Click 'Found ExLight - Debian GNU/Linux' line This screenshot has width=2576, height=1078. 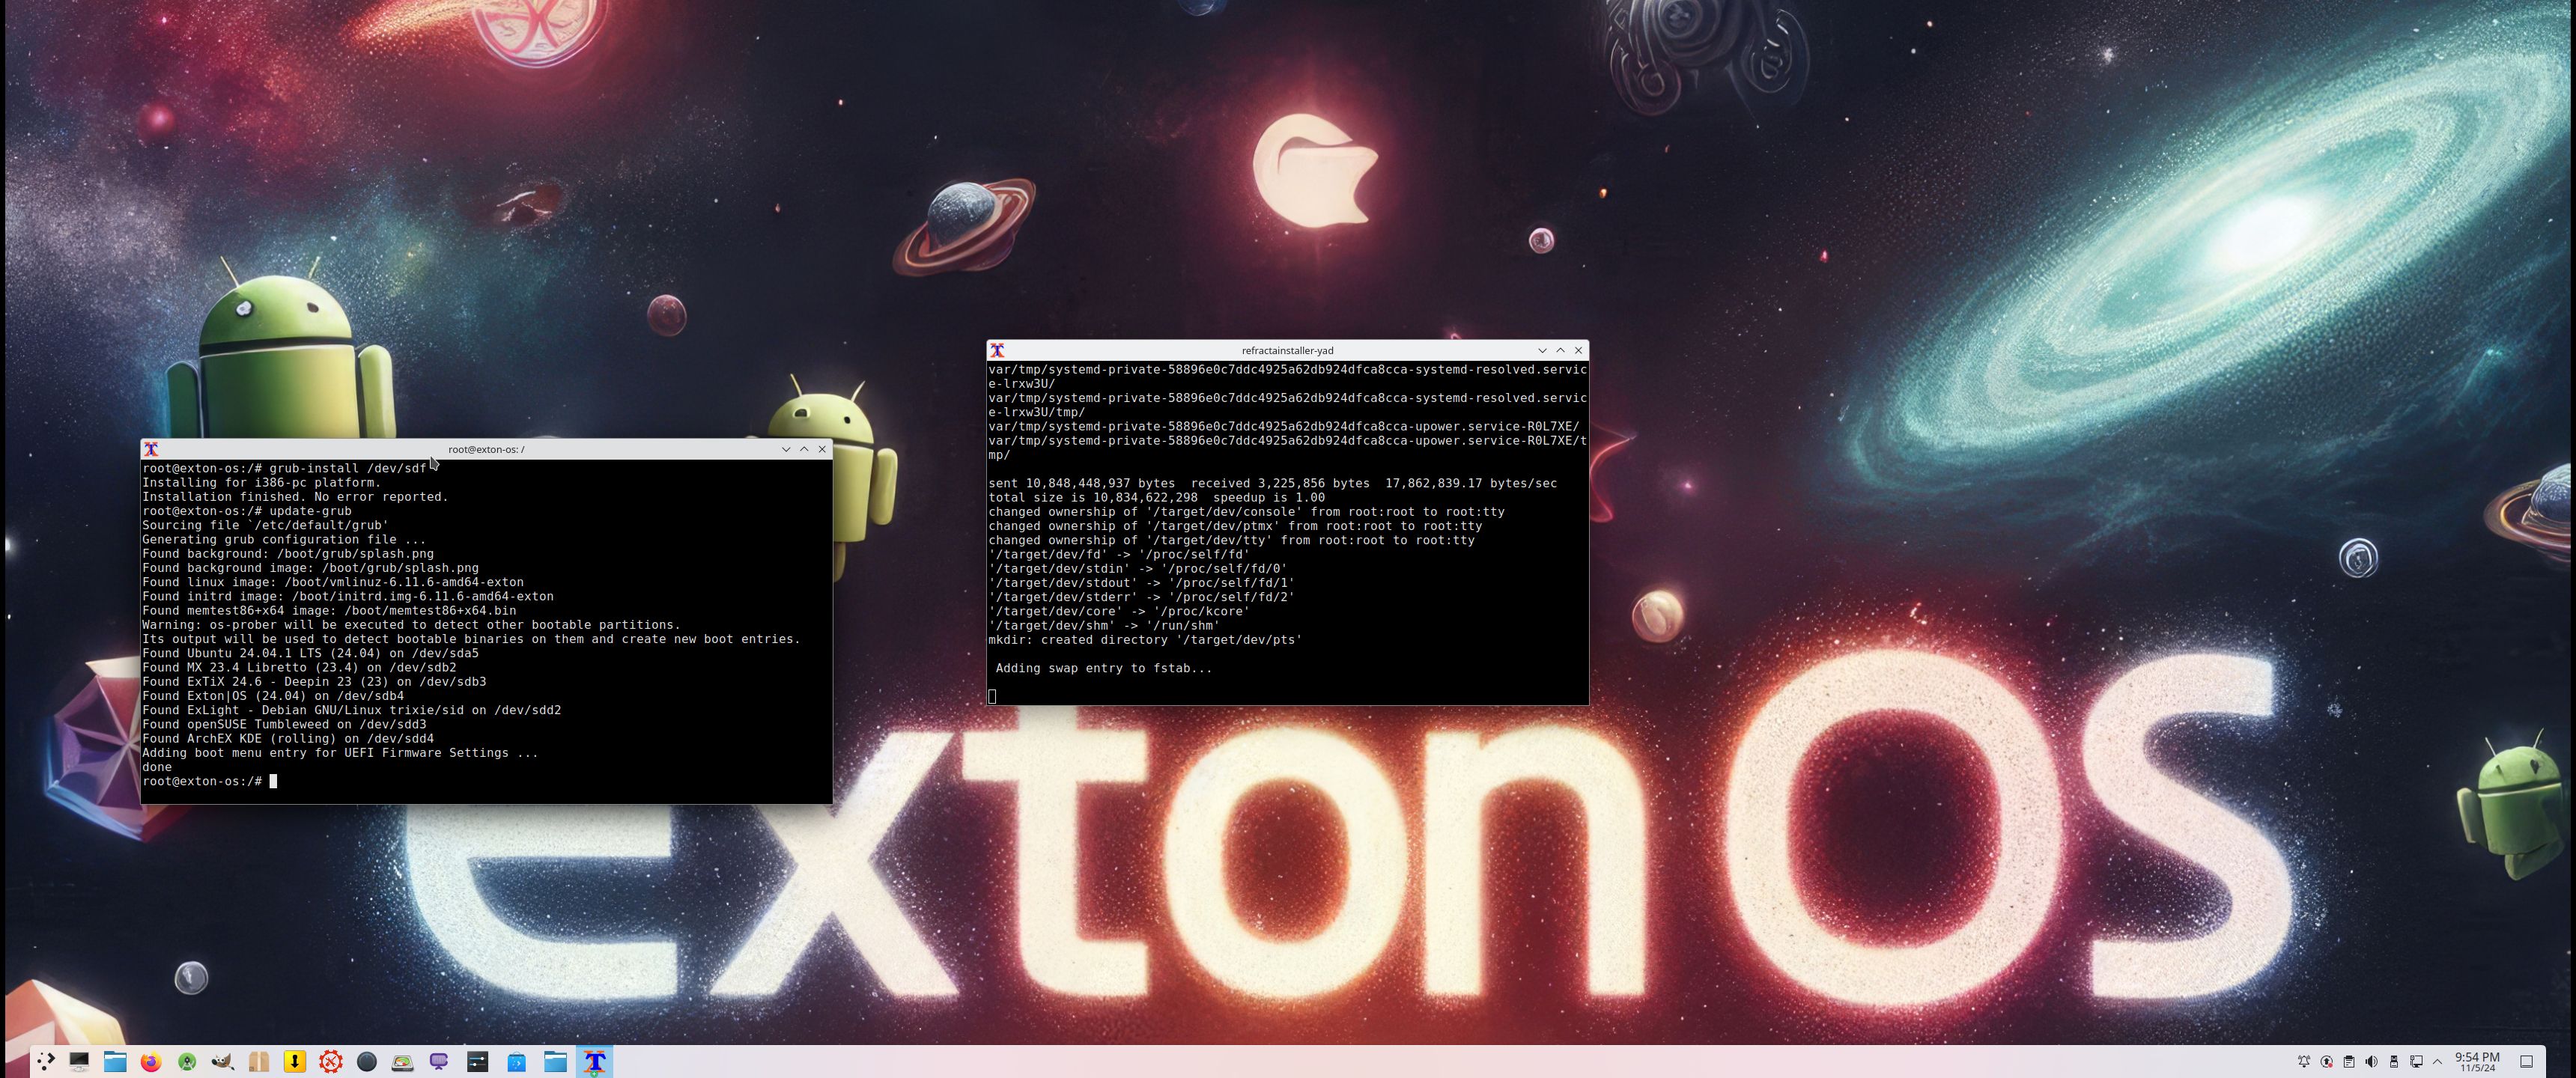tap(351, 710)
